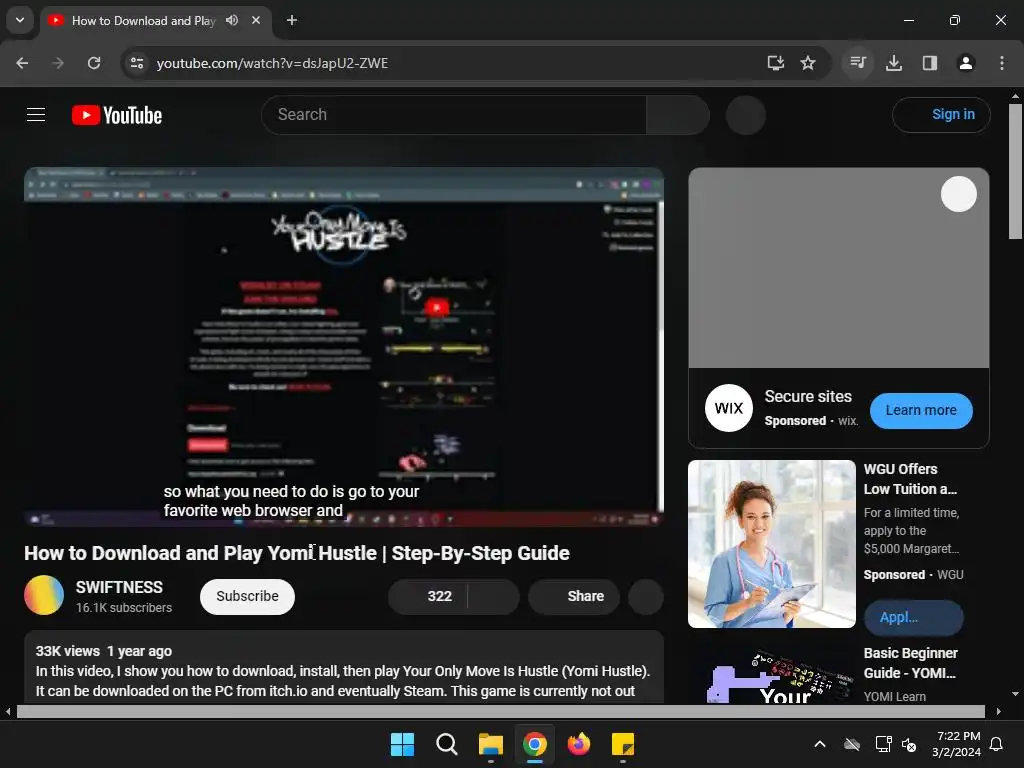This screenshot has width=1024, height=768.
Task: Open the SWIFTNESS channel avatar
Action: coord(44,595)
